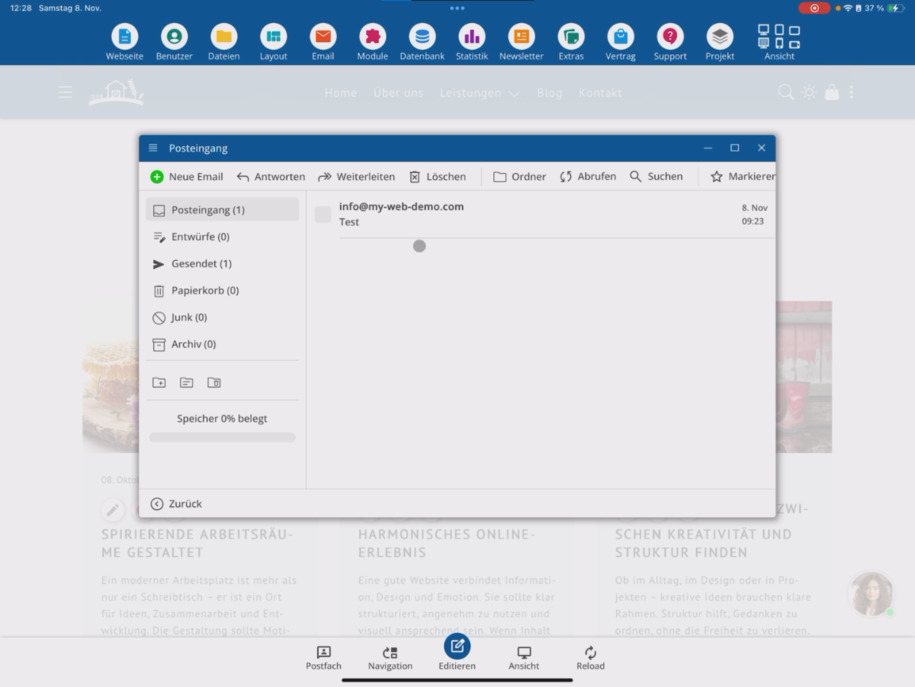This screenshot has height=687, width=915.
Task: Toggle the Posteingang hamburger menu
Action: pos(153,148)
